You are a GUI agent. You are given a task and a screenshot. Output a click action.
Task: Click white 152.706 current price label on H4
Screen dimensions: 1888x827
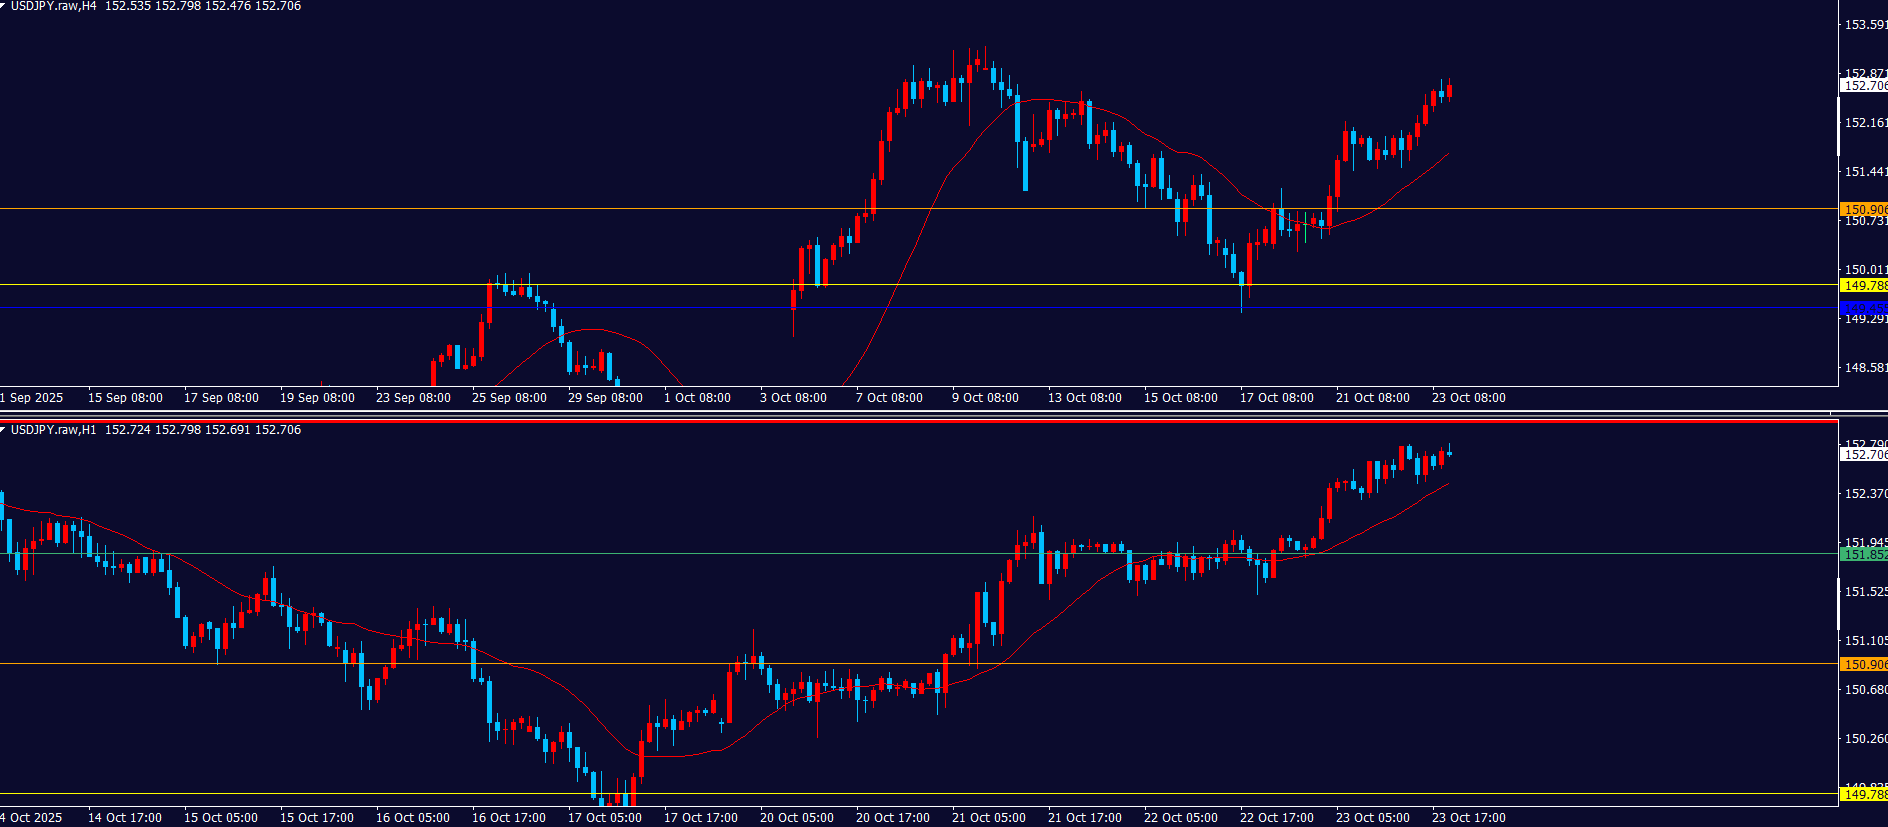[x=1864, y=86]
